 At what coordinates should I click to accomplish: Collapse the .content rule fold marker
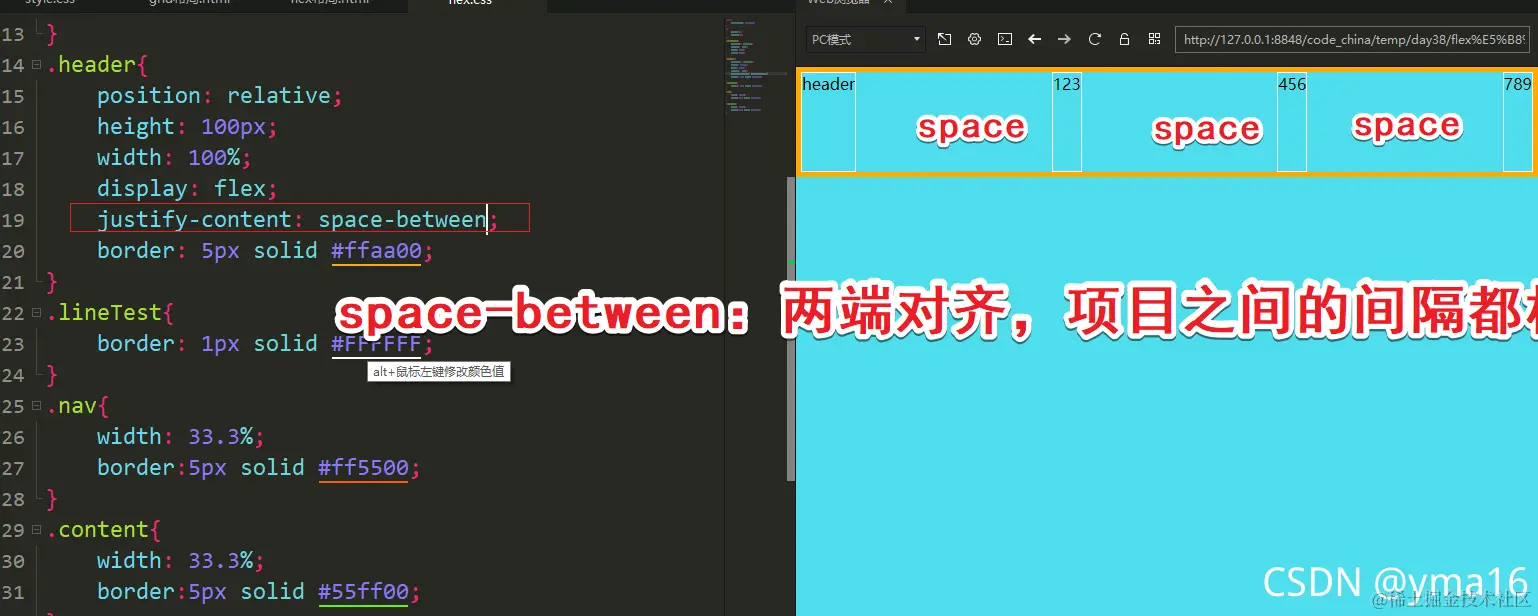click(36, 529)
